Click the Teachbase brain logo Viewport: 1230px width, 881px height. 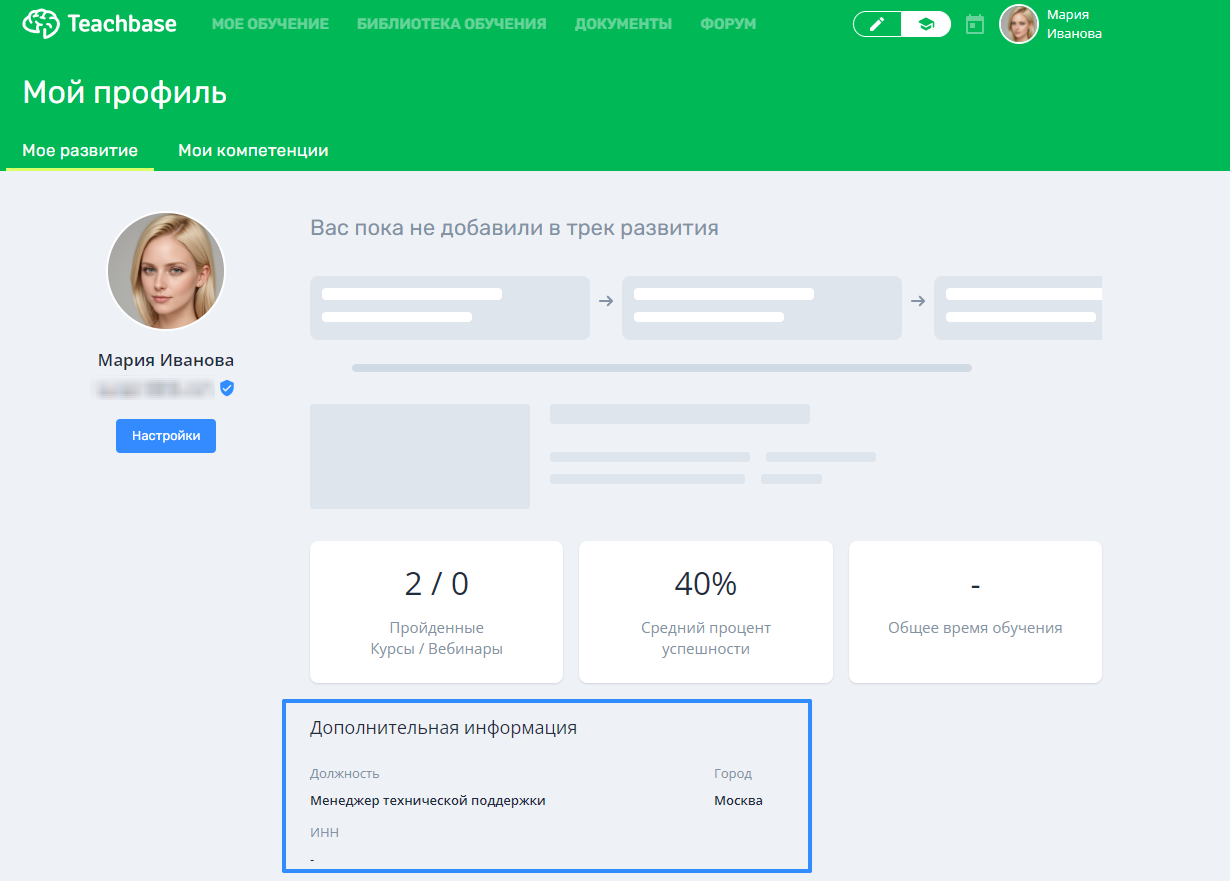[x=41, y=23]
